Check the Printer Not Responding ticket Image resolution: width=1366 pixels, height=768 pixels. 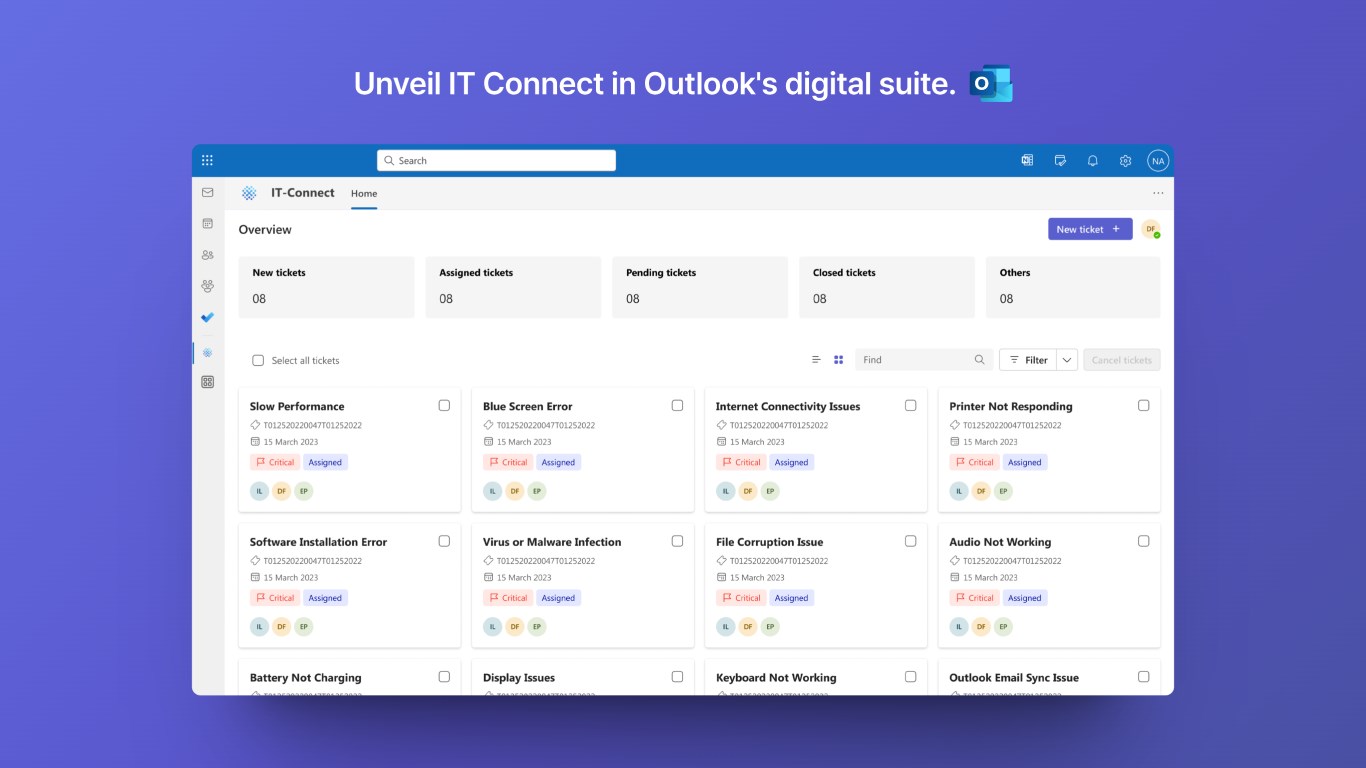coord(1143,405)
